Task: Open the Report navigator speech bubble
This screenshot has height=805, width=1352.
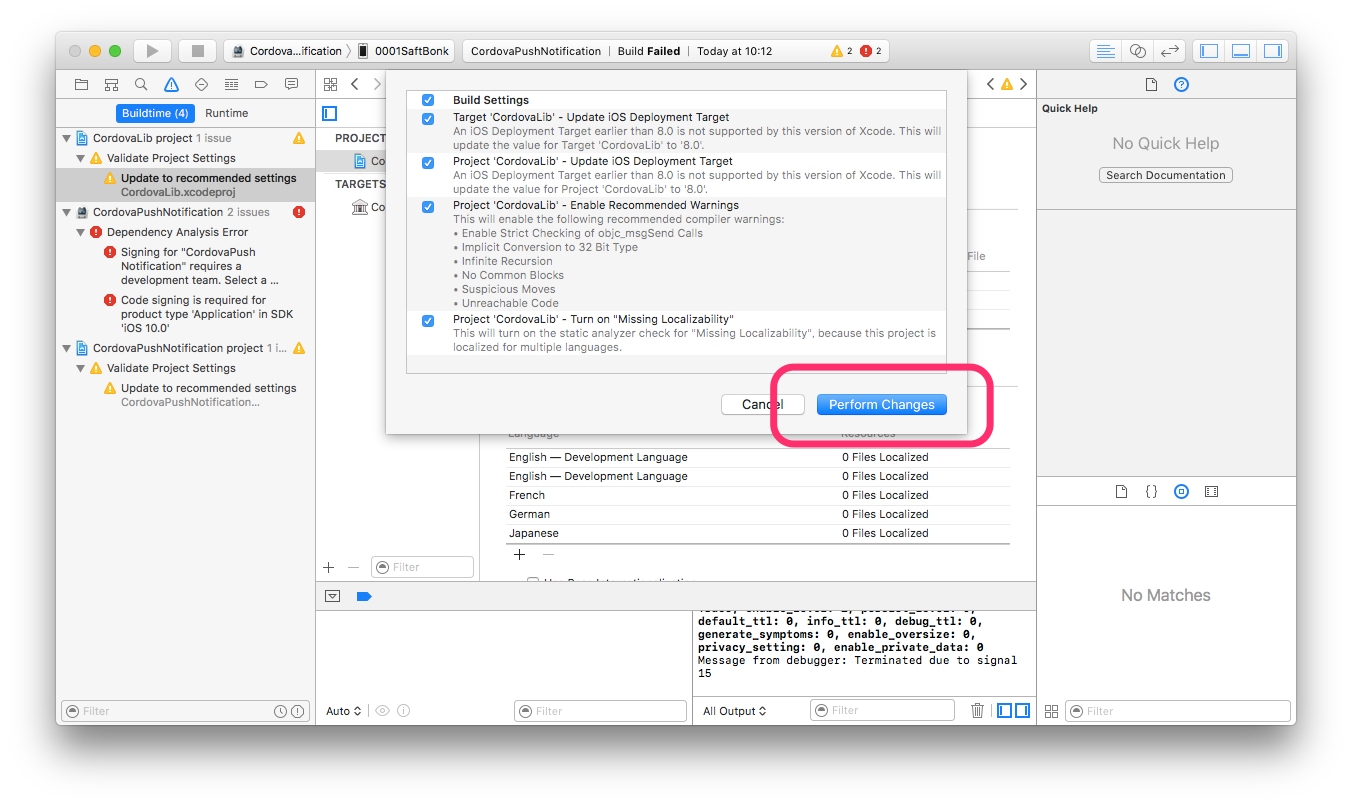Action: tap(291, 84)
